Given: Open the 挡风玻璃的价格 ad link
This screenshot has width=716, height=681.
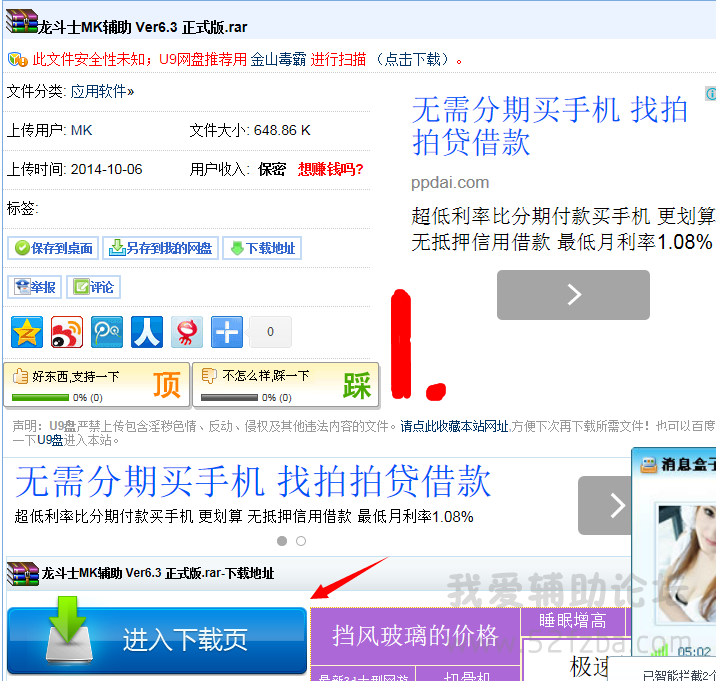Looking at the screenshot, I should pyautogui.click(x=415, y=636).
